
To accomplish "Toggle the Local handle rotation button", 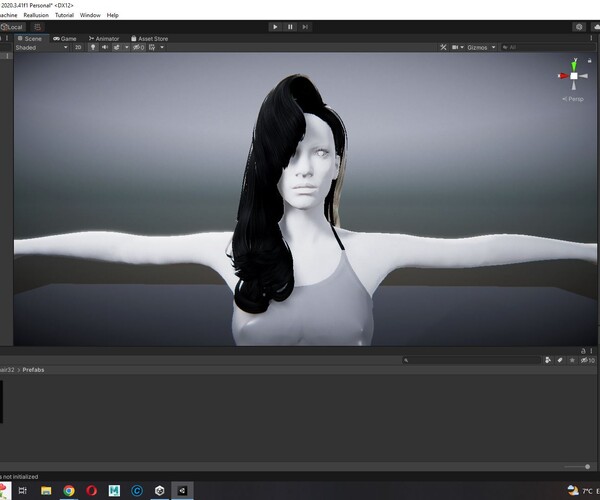I will [x=13, y=27].
